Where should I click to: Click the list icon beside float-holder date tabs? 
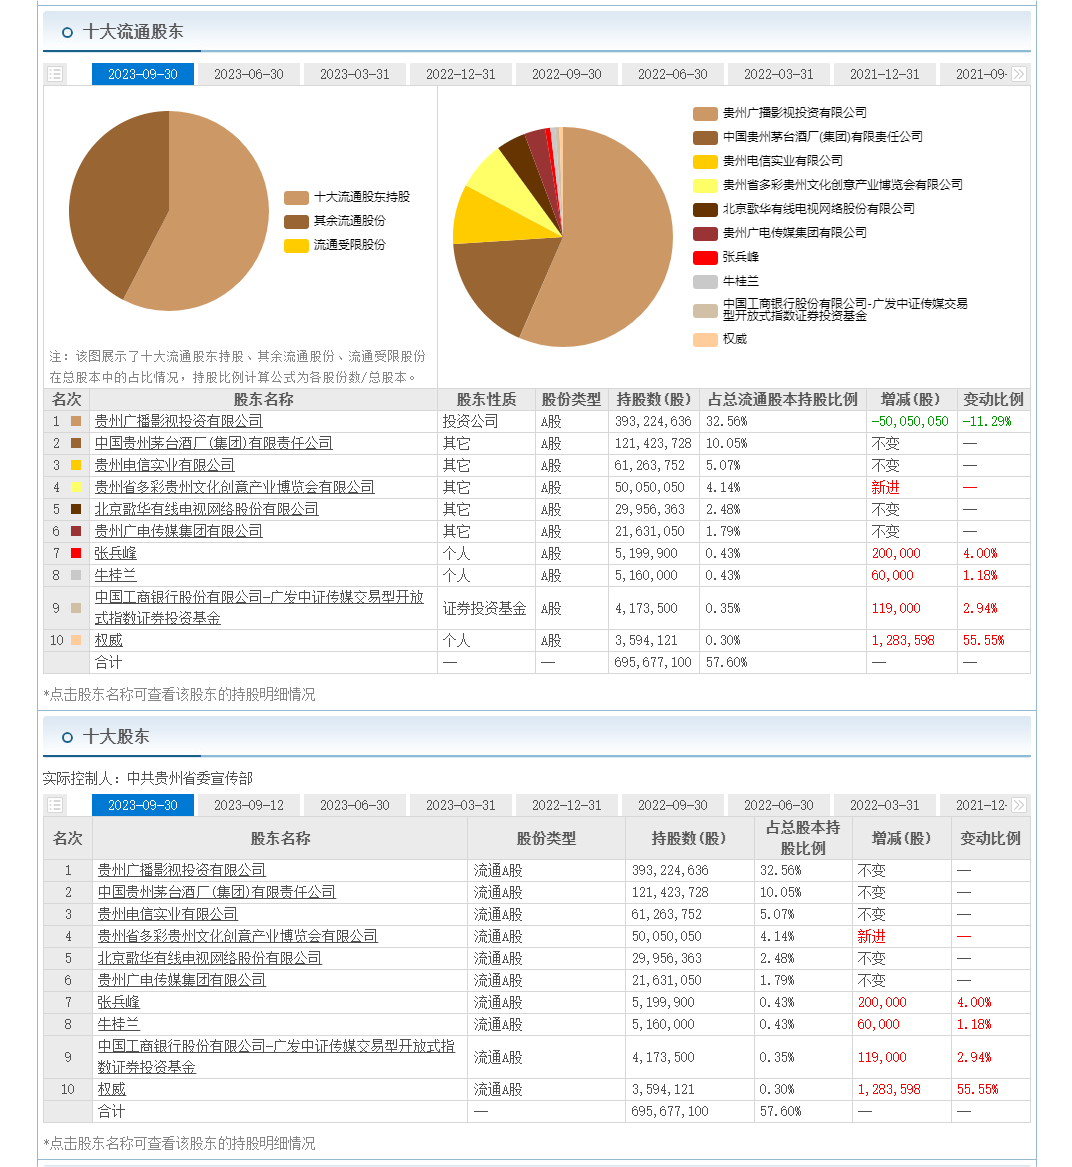(x=55, y=74)
